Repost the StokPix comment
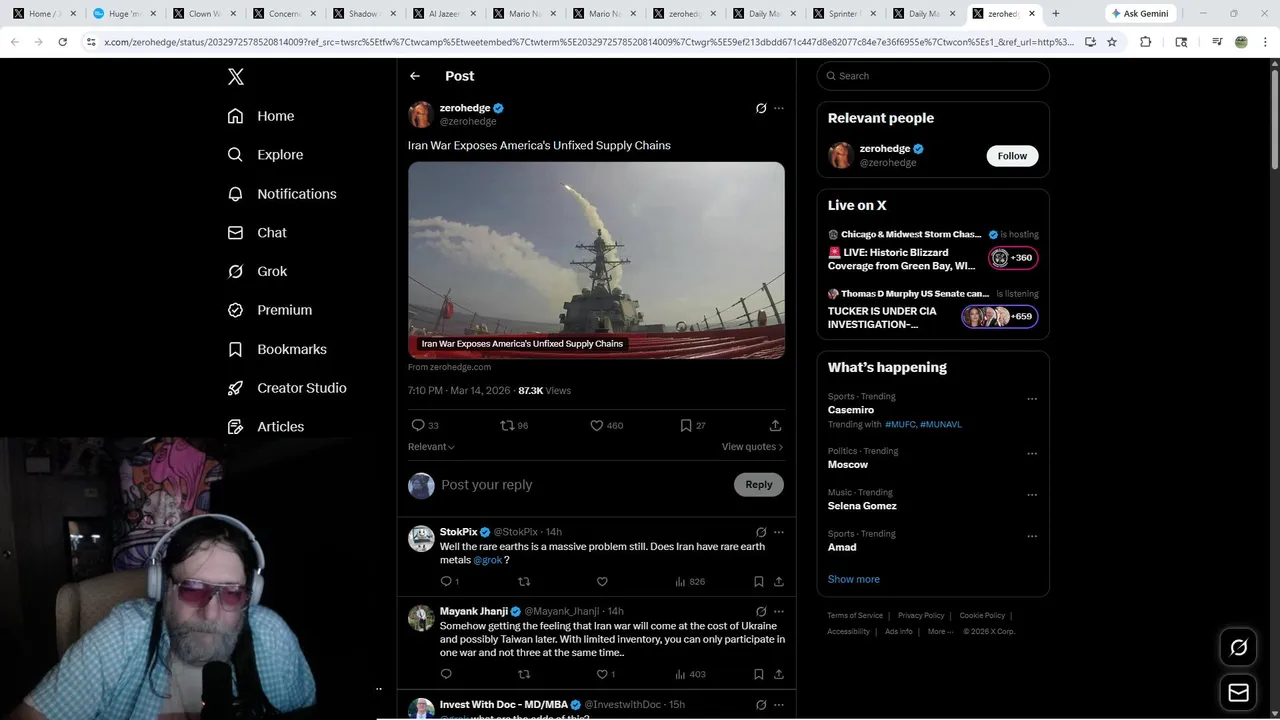Viewport: 1280px width, 720px height. tap(524, 581)
